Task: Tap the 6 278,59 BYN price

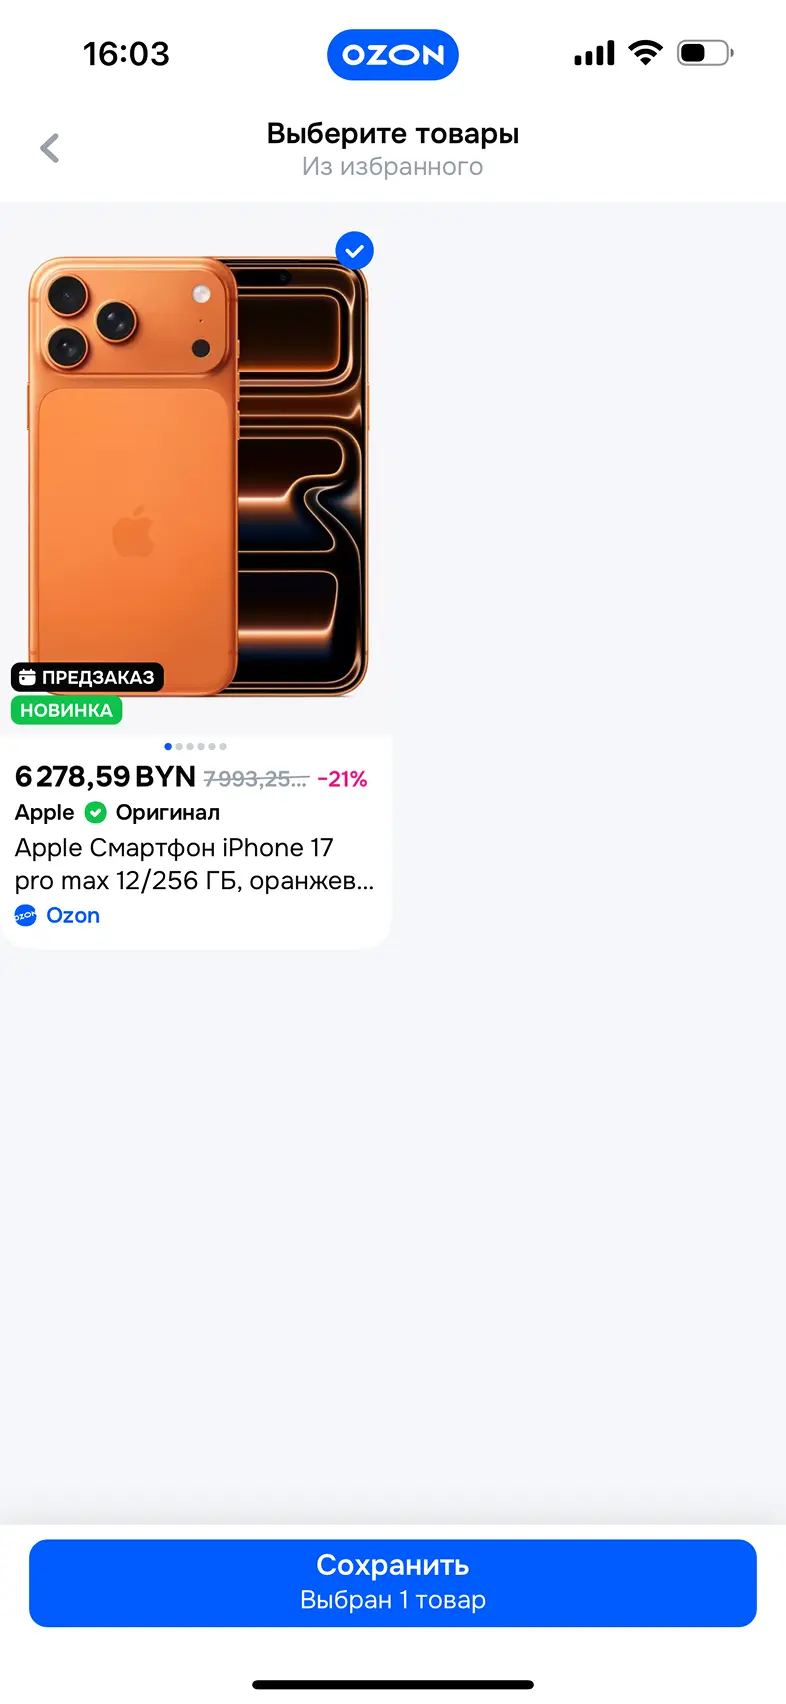Action: 105,777
